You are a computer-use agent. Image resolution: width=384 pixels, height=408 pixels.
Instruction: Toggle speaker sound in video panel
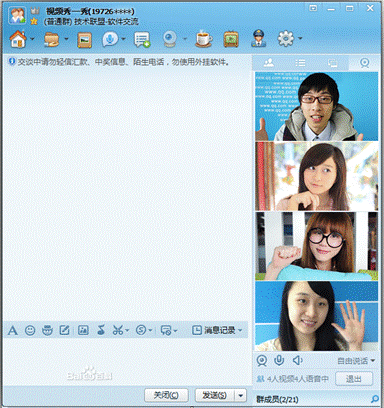[x=297, y=360]
